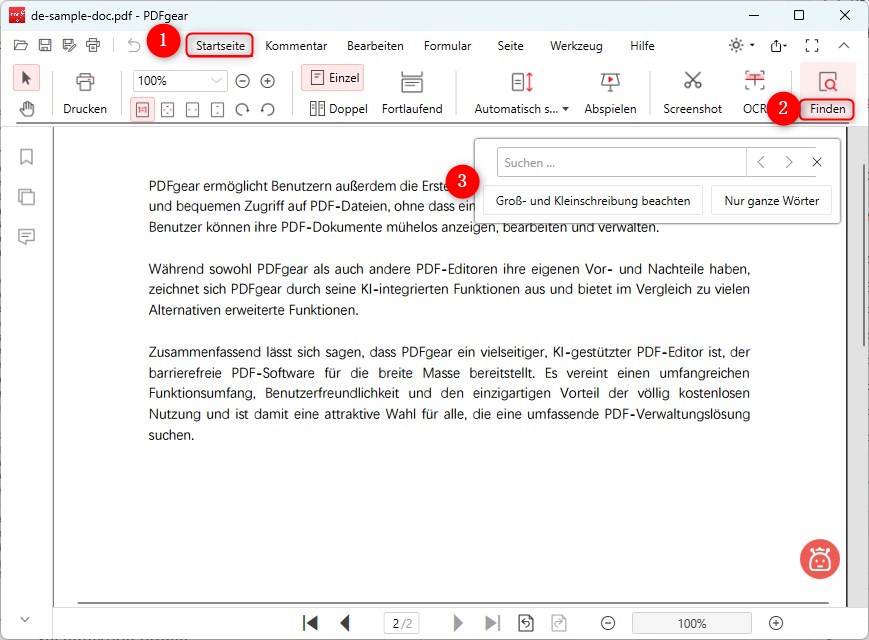This screenshot has width=869, height=640.
Task: Zoom out with the minus icon beside the 100% box
Action: tap(242, 81)
